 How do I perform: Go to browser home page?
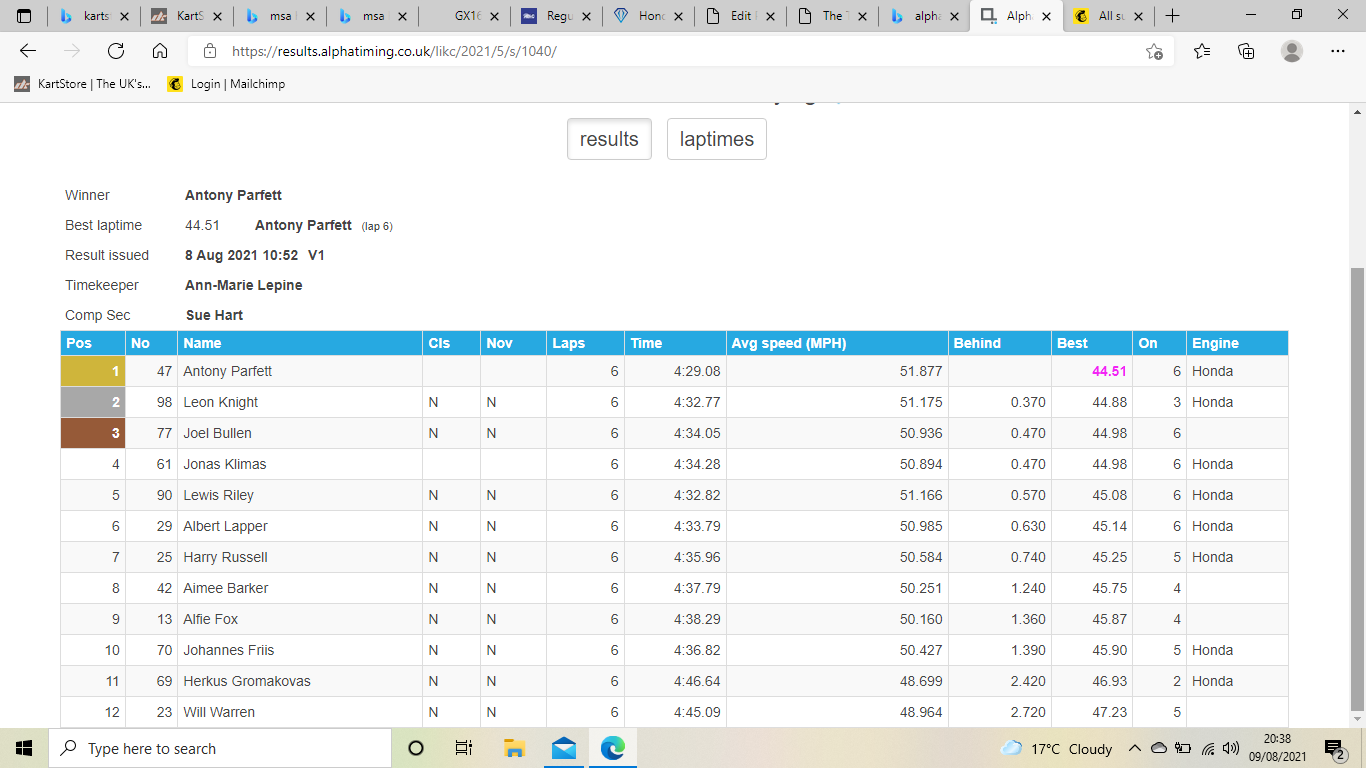coord(159,51)
